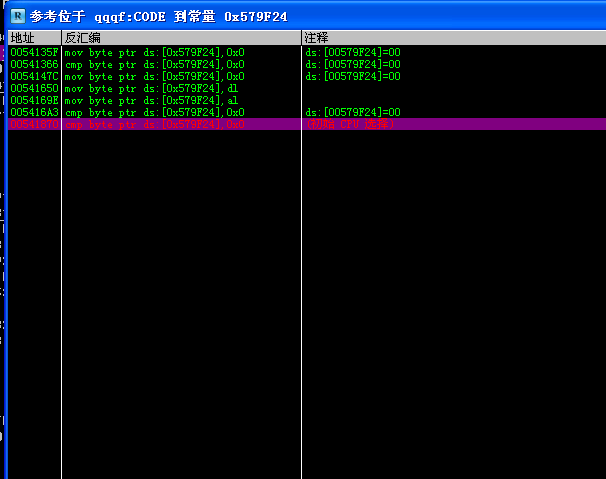
Task: Click the comment (初始 CPU 选择)
Action: pyautogui.click(x=350, y=124)
